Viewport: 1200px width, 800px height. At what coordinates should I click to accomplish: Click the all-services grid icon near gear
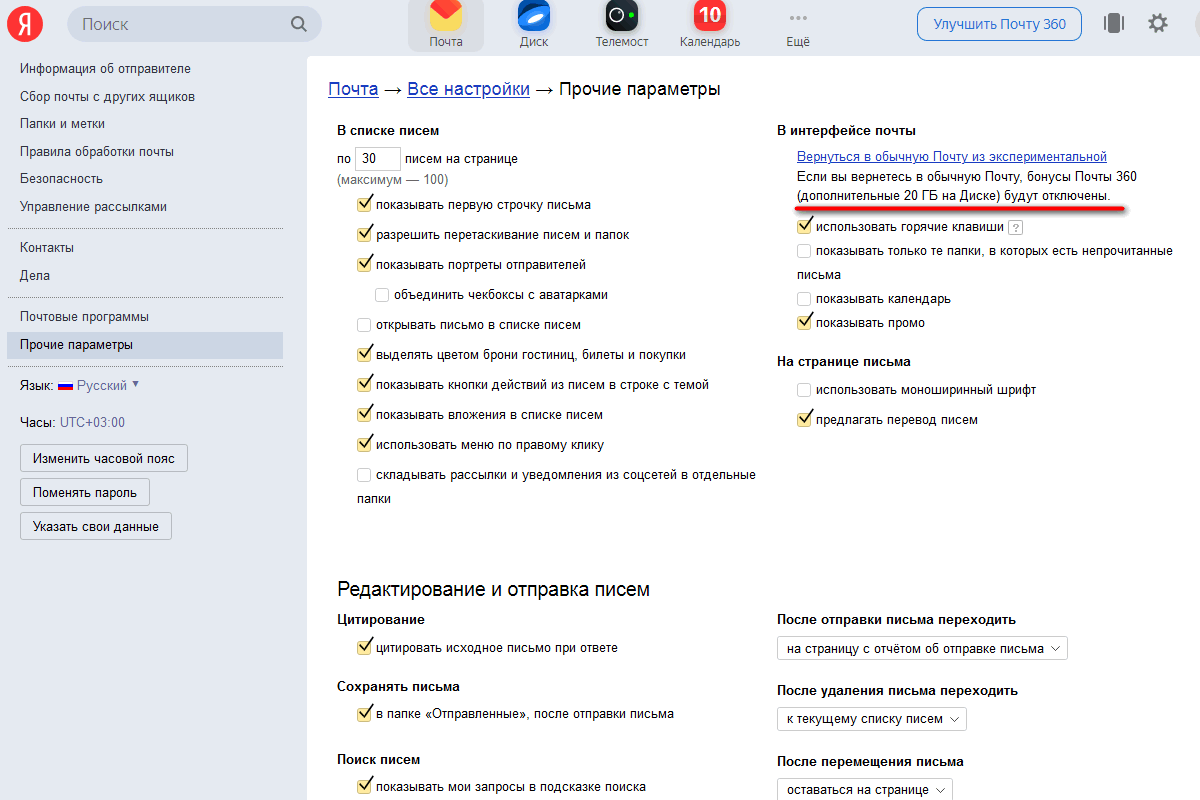(1113, 23)
